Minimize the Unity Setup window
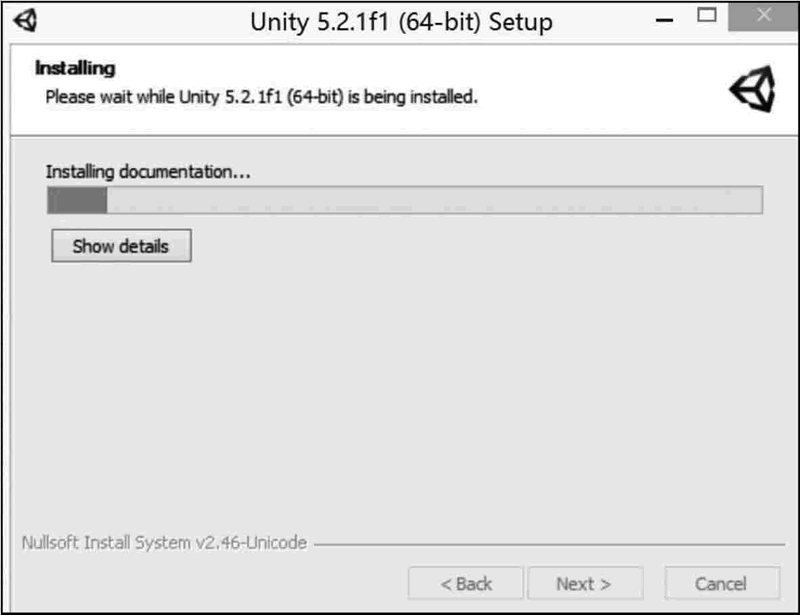 [x=660, y=17]
